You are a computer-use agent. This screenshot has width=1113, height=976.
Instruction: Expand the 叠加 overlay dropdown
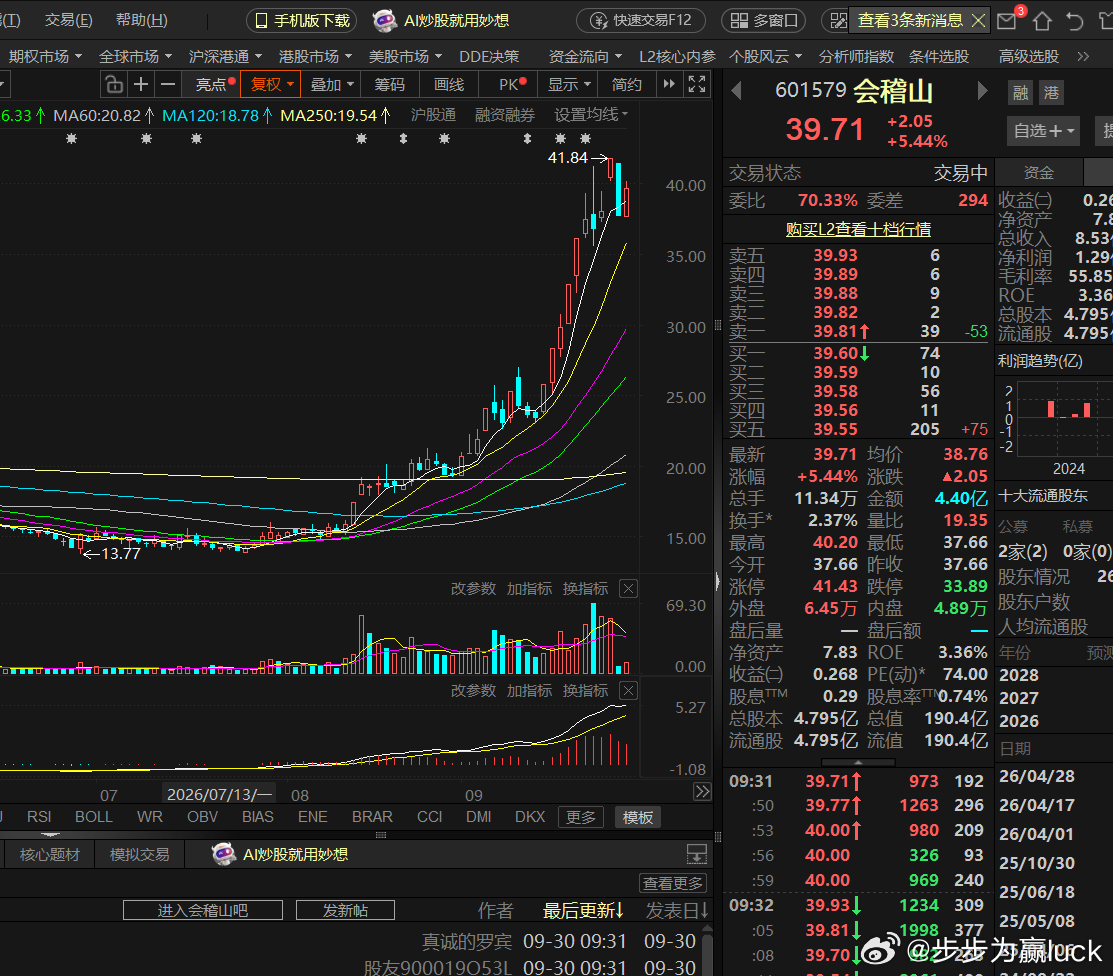pyautogui.click(x=331, y=84)
